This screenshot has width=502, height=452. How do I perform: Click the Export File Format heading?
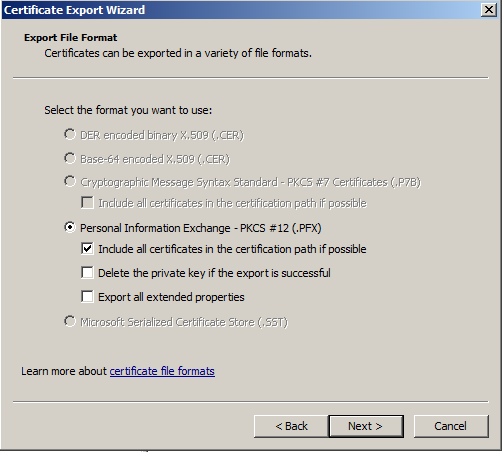70,38
